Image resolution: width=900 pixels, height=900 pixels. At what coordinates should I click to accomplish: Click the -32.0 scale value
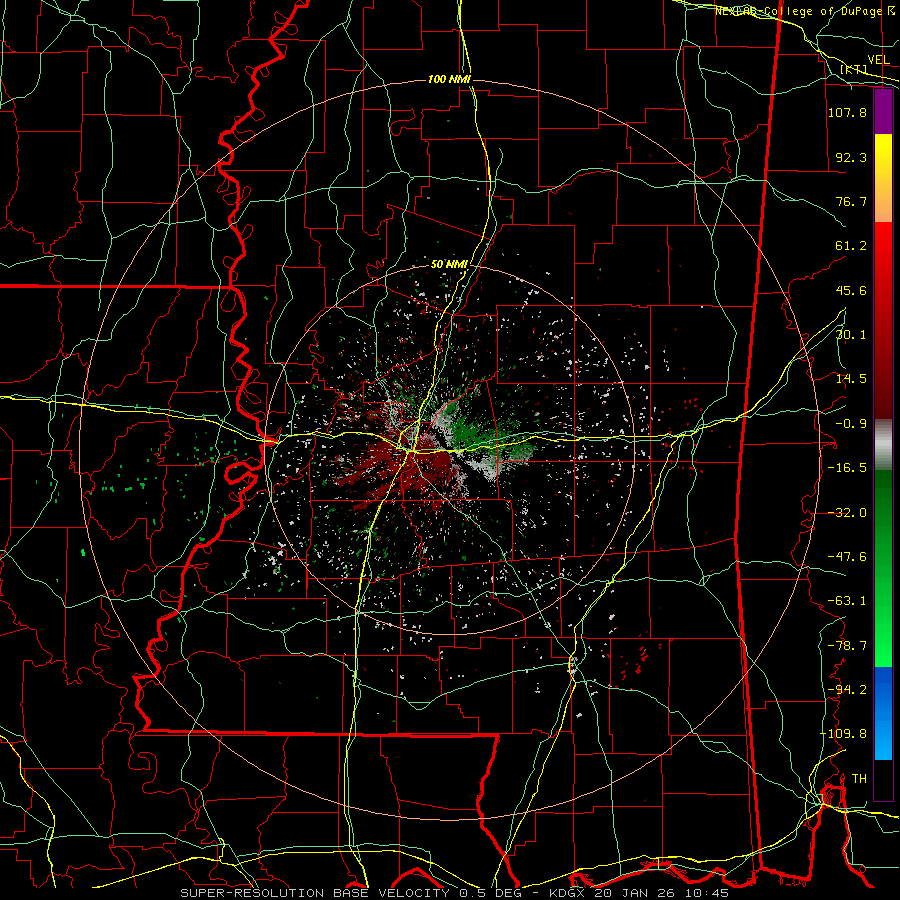click(x=847, y=513)
